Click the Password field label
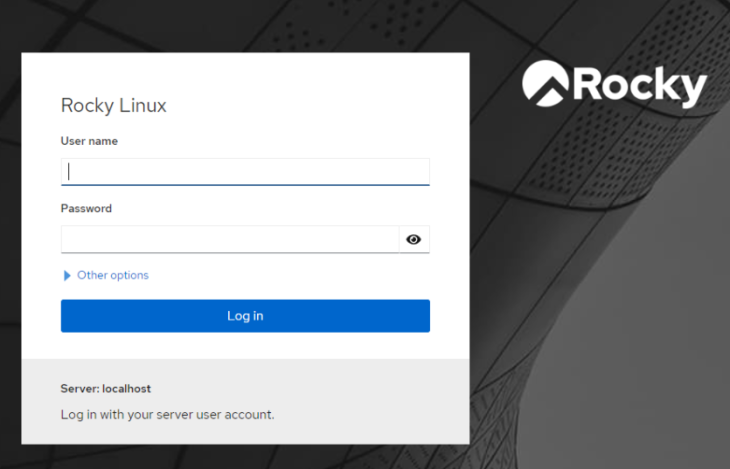This screenshot has width=730, height=469. [86, 209]
